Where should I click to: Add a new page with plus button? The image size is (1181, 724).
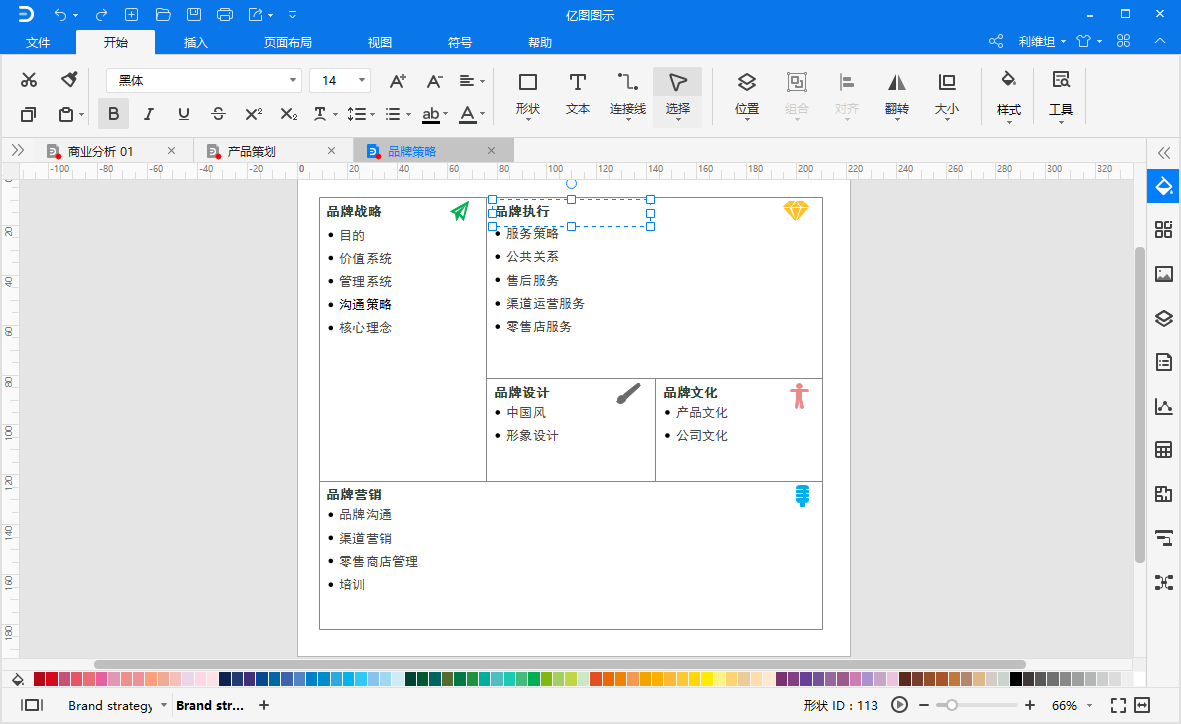pyautogui.click(x=264, y=705)
